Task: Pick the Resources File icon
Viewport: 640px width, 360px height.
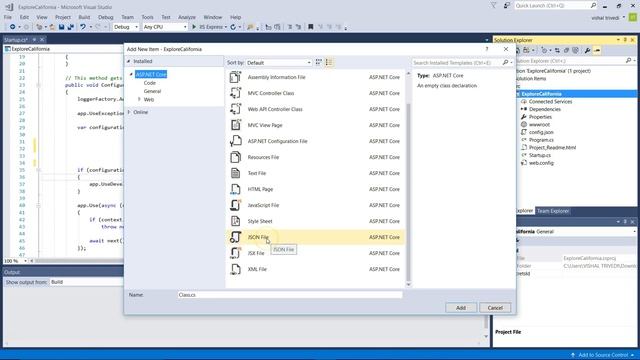Action: (236, 157)
